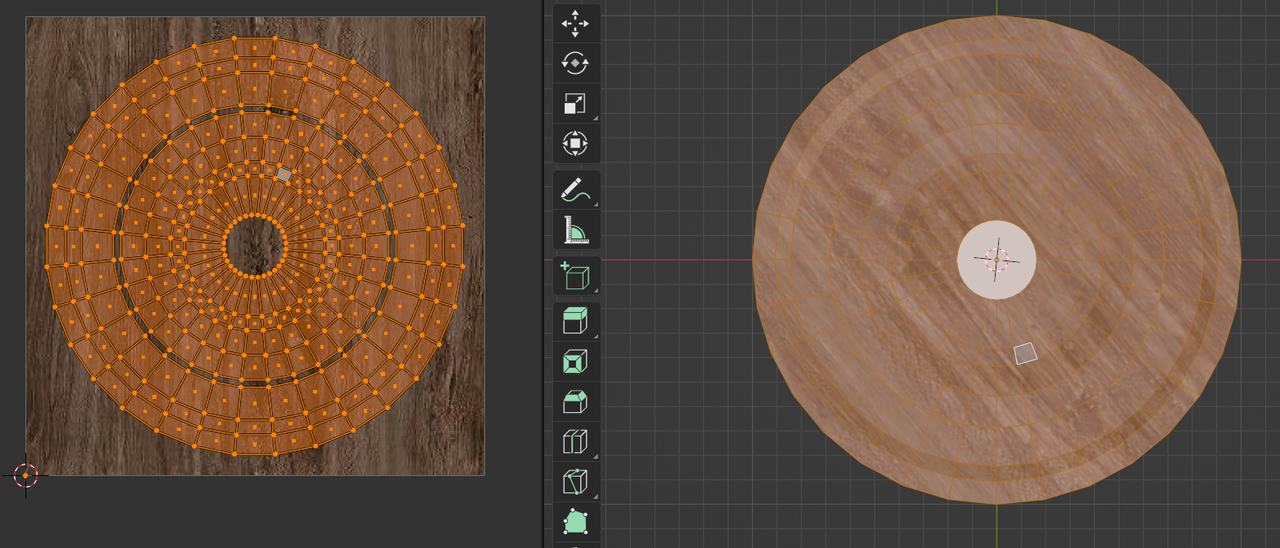1280x548 pixels.
Task: Select the Knife tool
Action: pyautogui.click(x=576, y=481)
